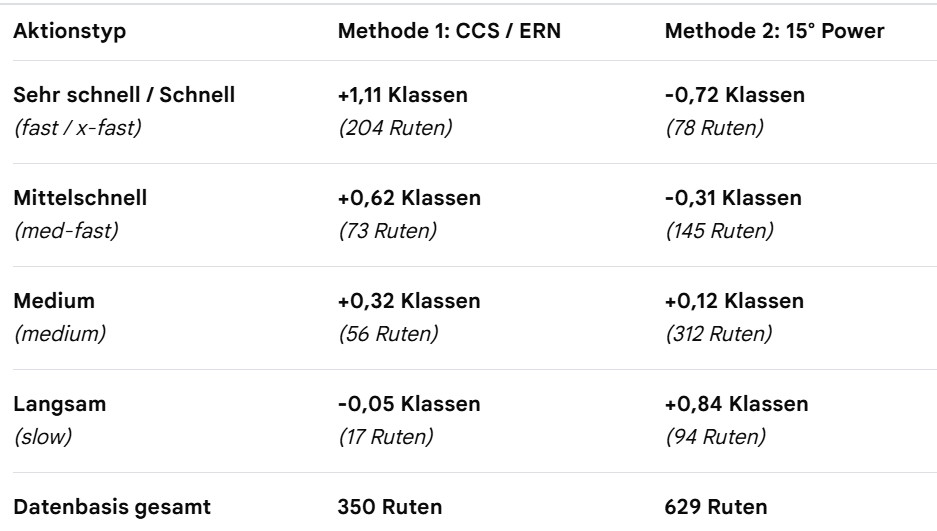
Task: Click the +0,84 Klassen value
Action: (x=736, y=404)
